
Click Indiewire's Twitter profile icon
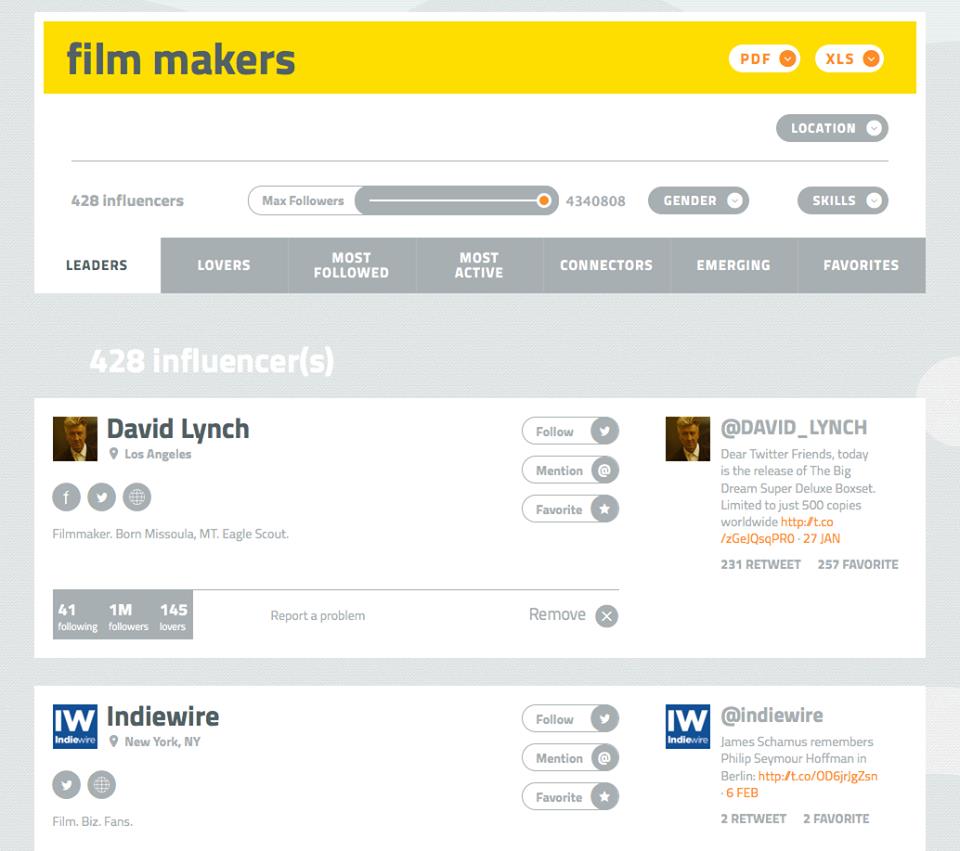(66, 785)
